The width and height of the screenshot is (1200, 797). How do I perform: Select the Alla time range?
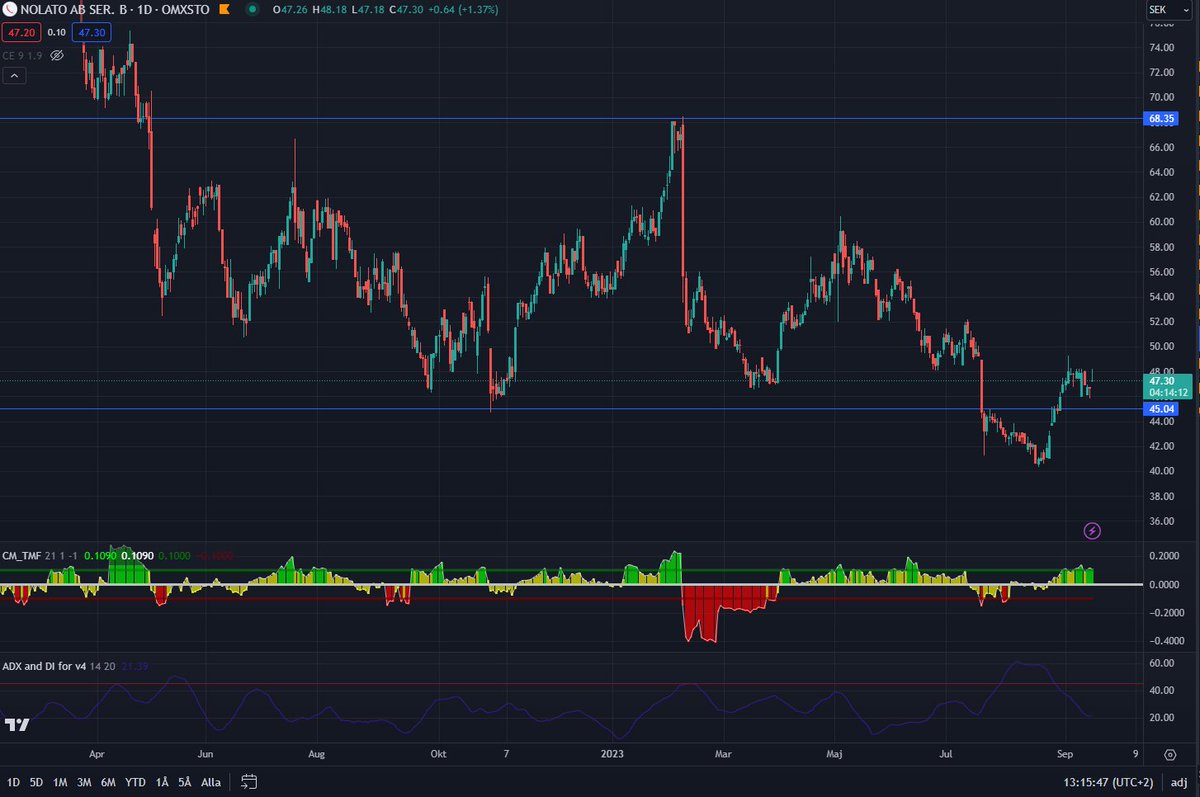pyautogui.click(x=211, y=781)
